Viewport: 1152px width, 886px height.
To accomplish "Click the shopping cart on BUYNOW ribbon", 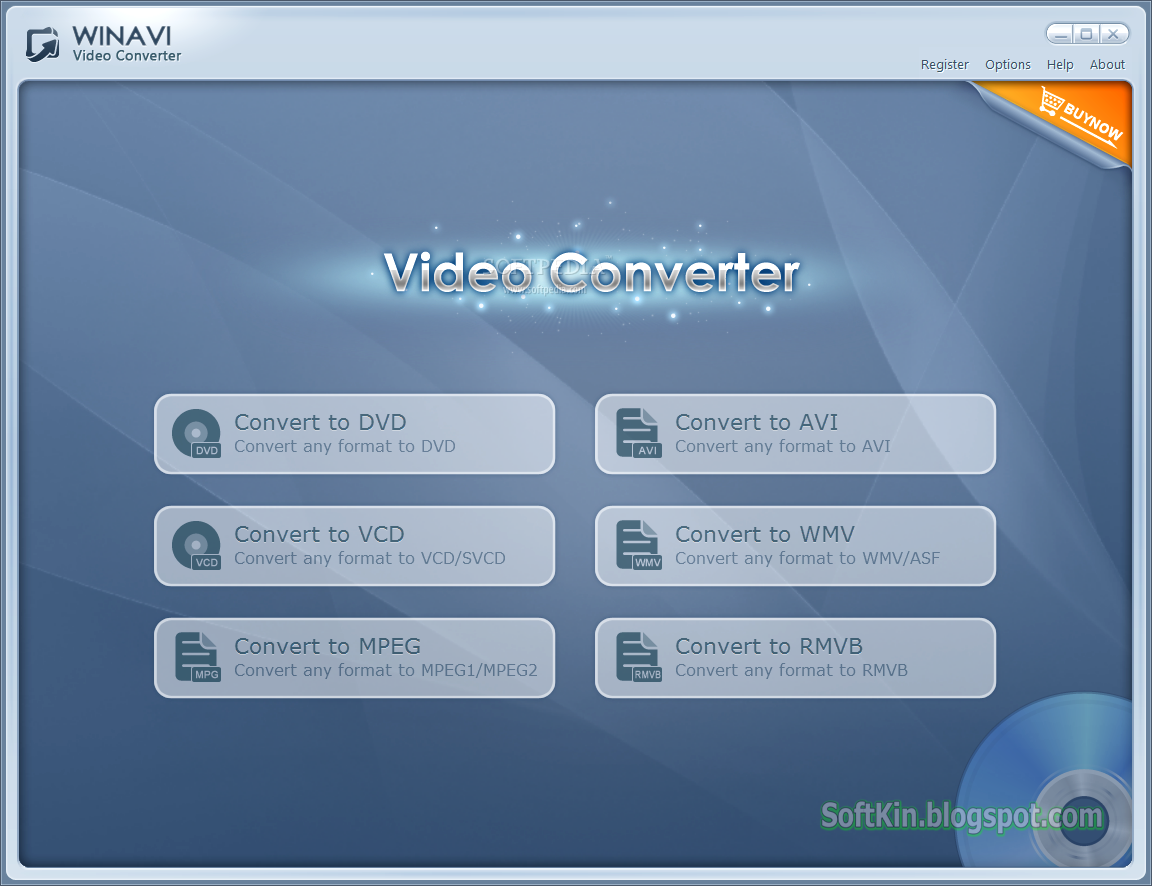I will 1052,102.
